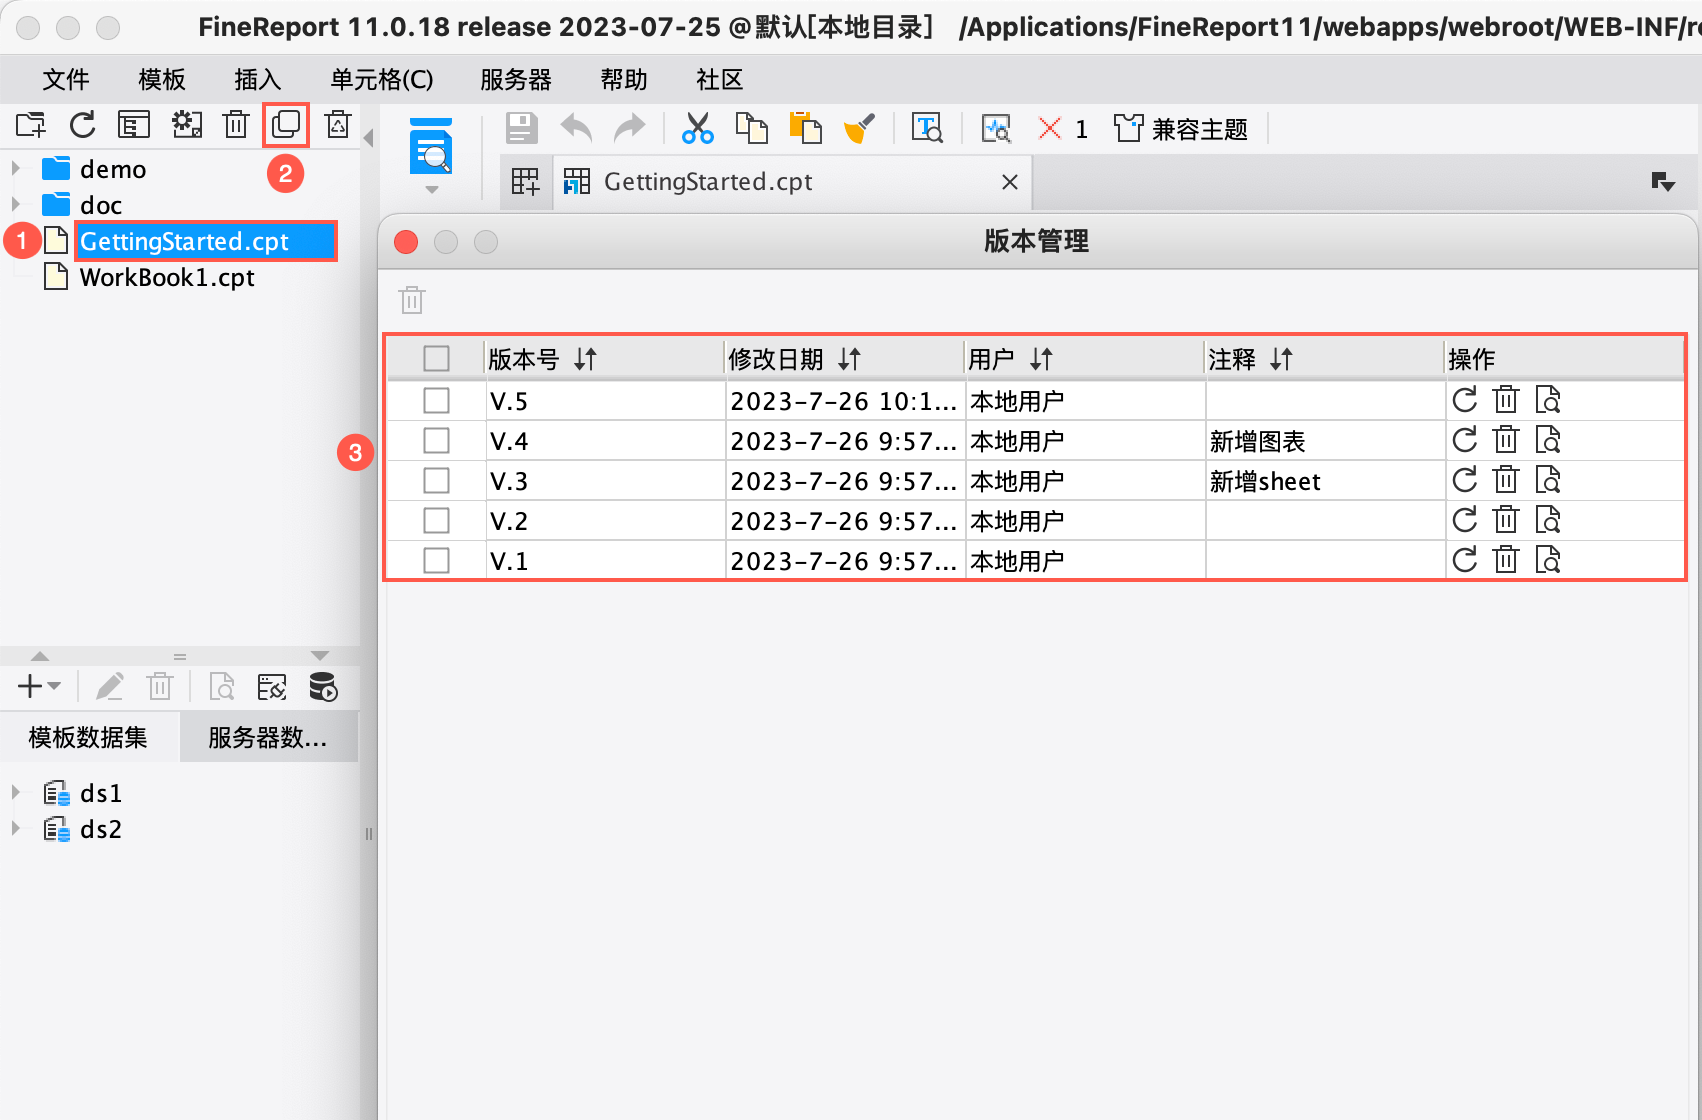This screenshot has width=1702, height=1120.
Task: Click the dataset preview icon in dataset toolbar
Action: click(221, 687)
